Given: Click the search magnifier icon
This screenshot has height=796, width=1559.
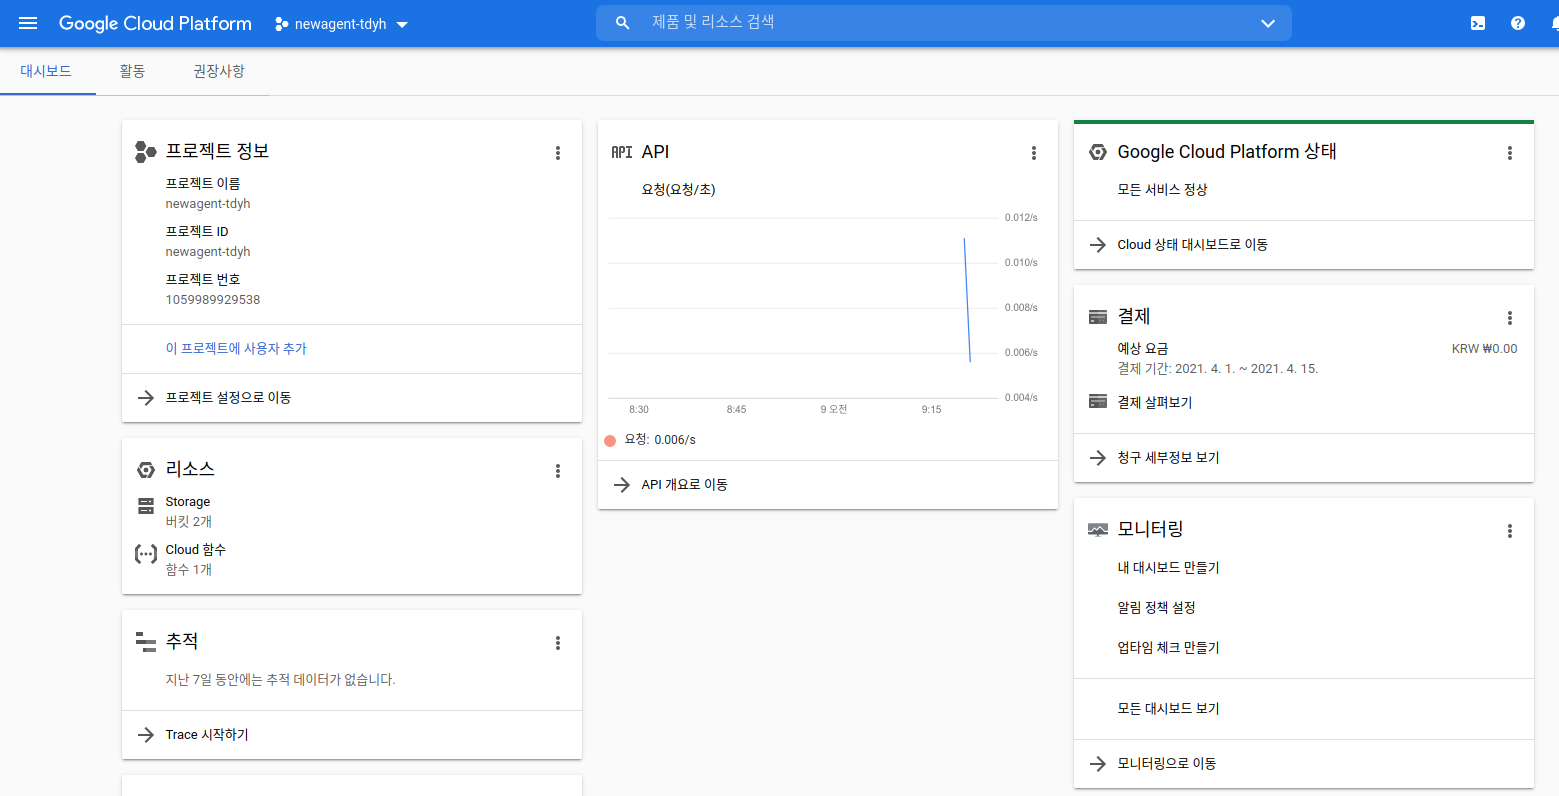Looking at the screenshot, I should pyautogui.click(x=623, y=23).
